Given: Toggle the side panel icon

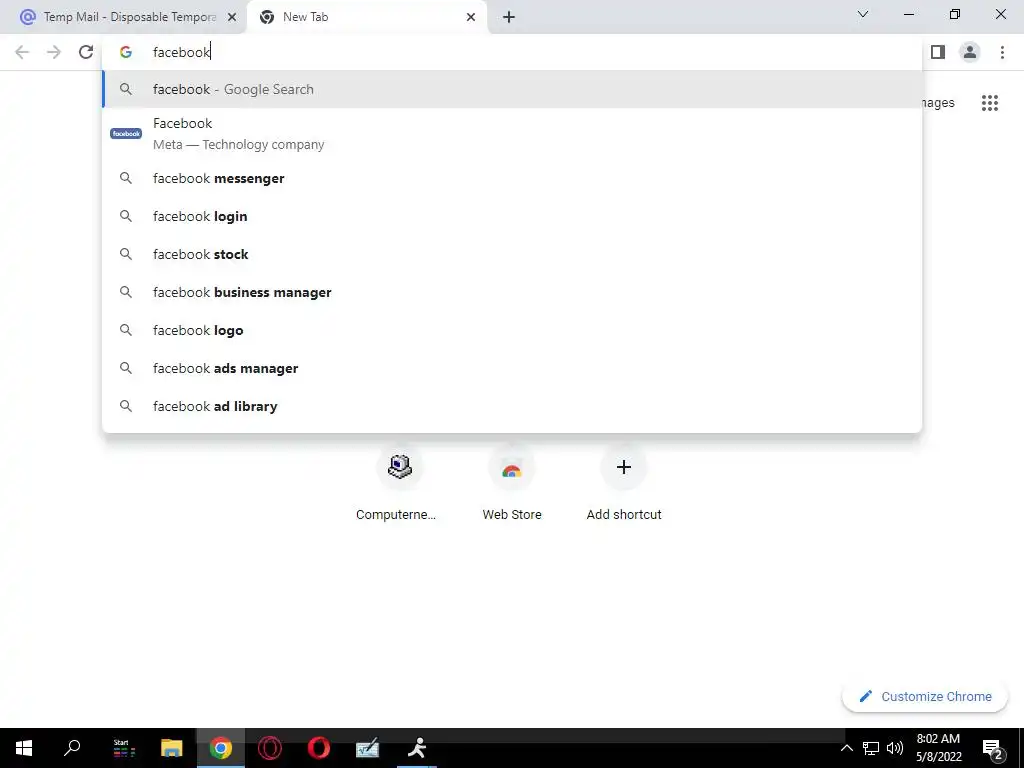Looking at the screenshot, I should tap(938, 52).
